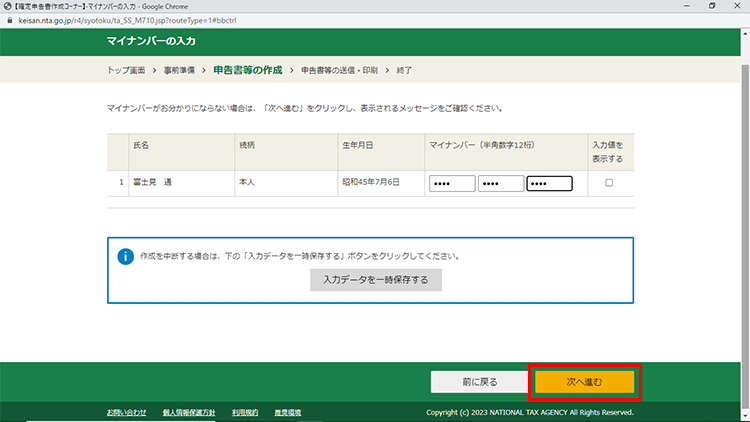This screenshot has width=750, height=422.
Task: Click the 次へ進む button
Action: (x=584, y=382)
